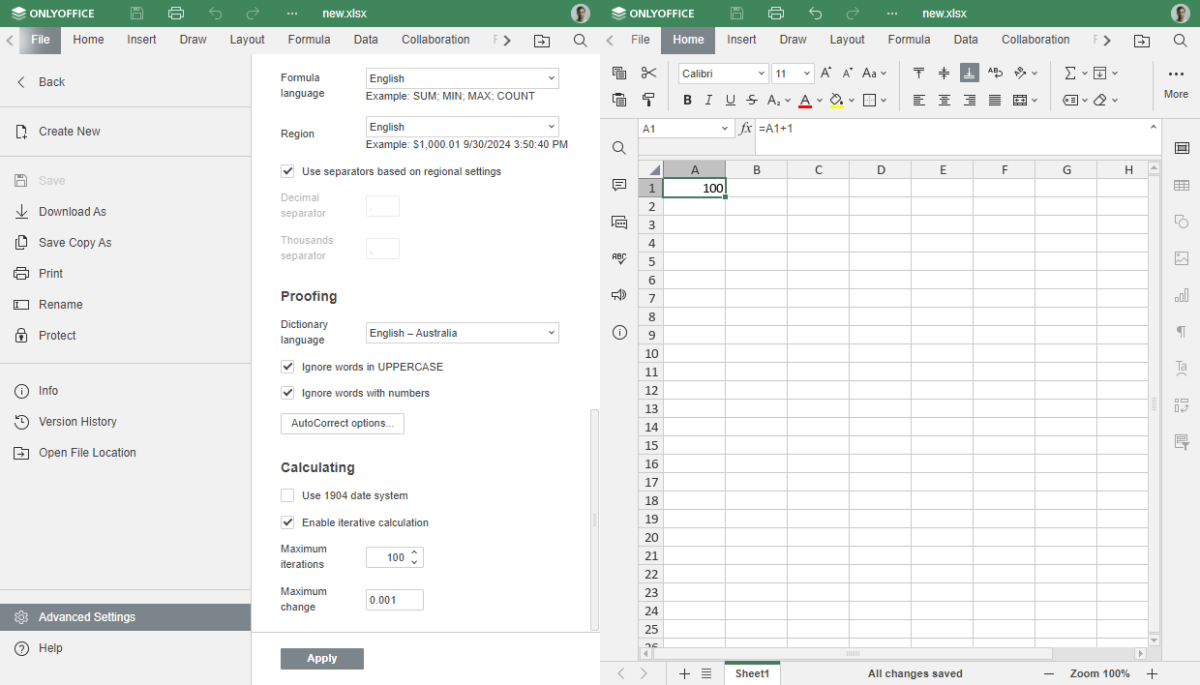The width and height of the screenshot is (1200, 685).
Task: Open spell checking from the left sidebar
Action: click(x=618, y=258)
